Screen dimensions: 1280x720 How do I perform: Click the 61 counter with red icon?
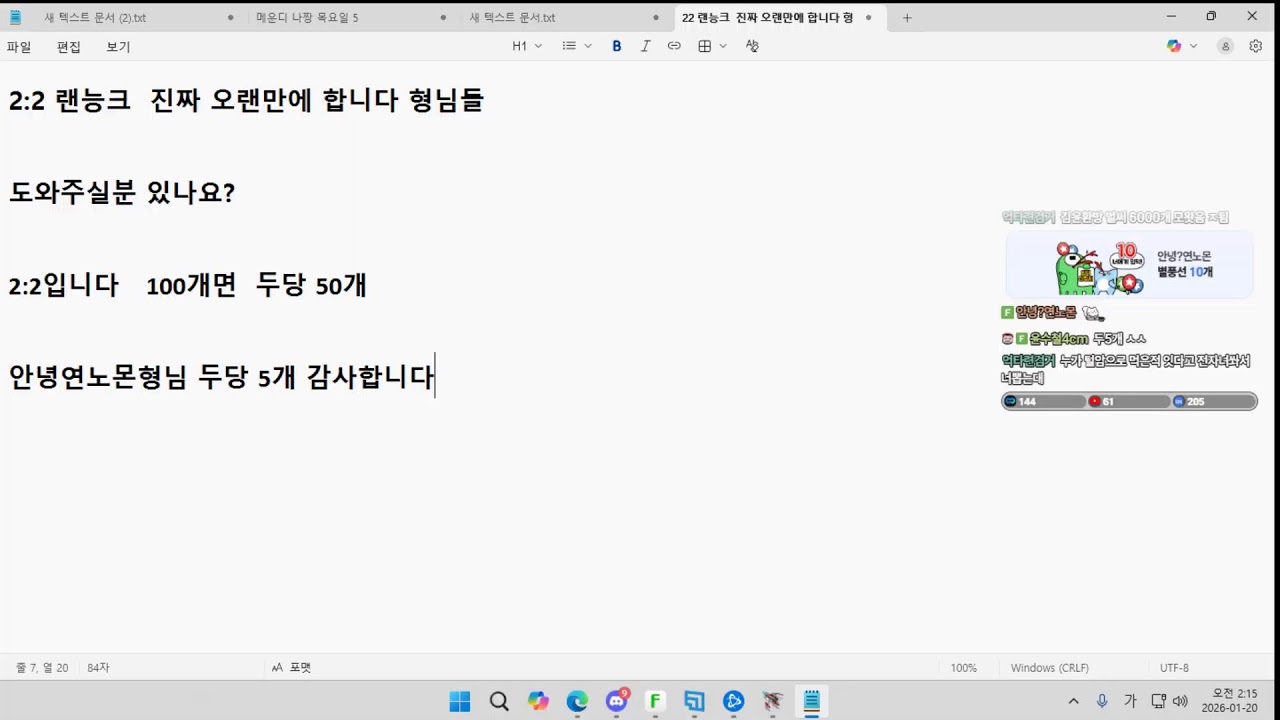point(1129,401)
